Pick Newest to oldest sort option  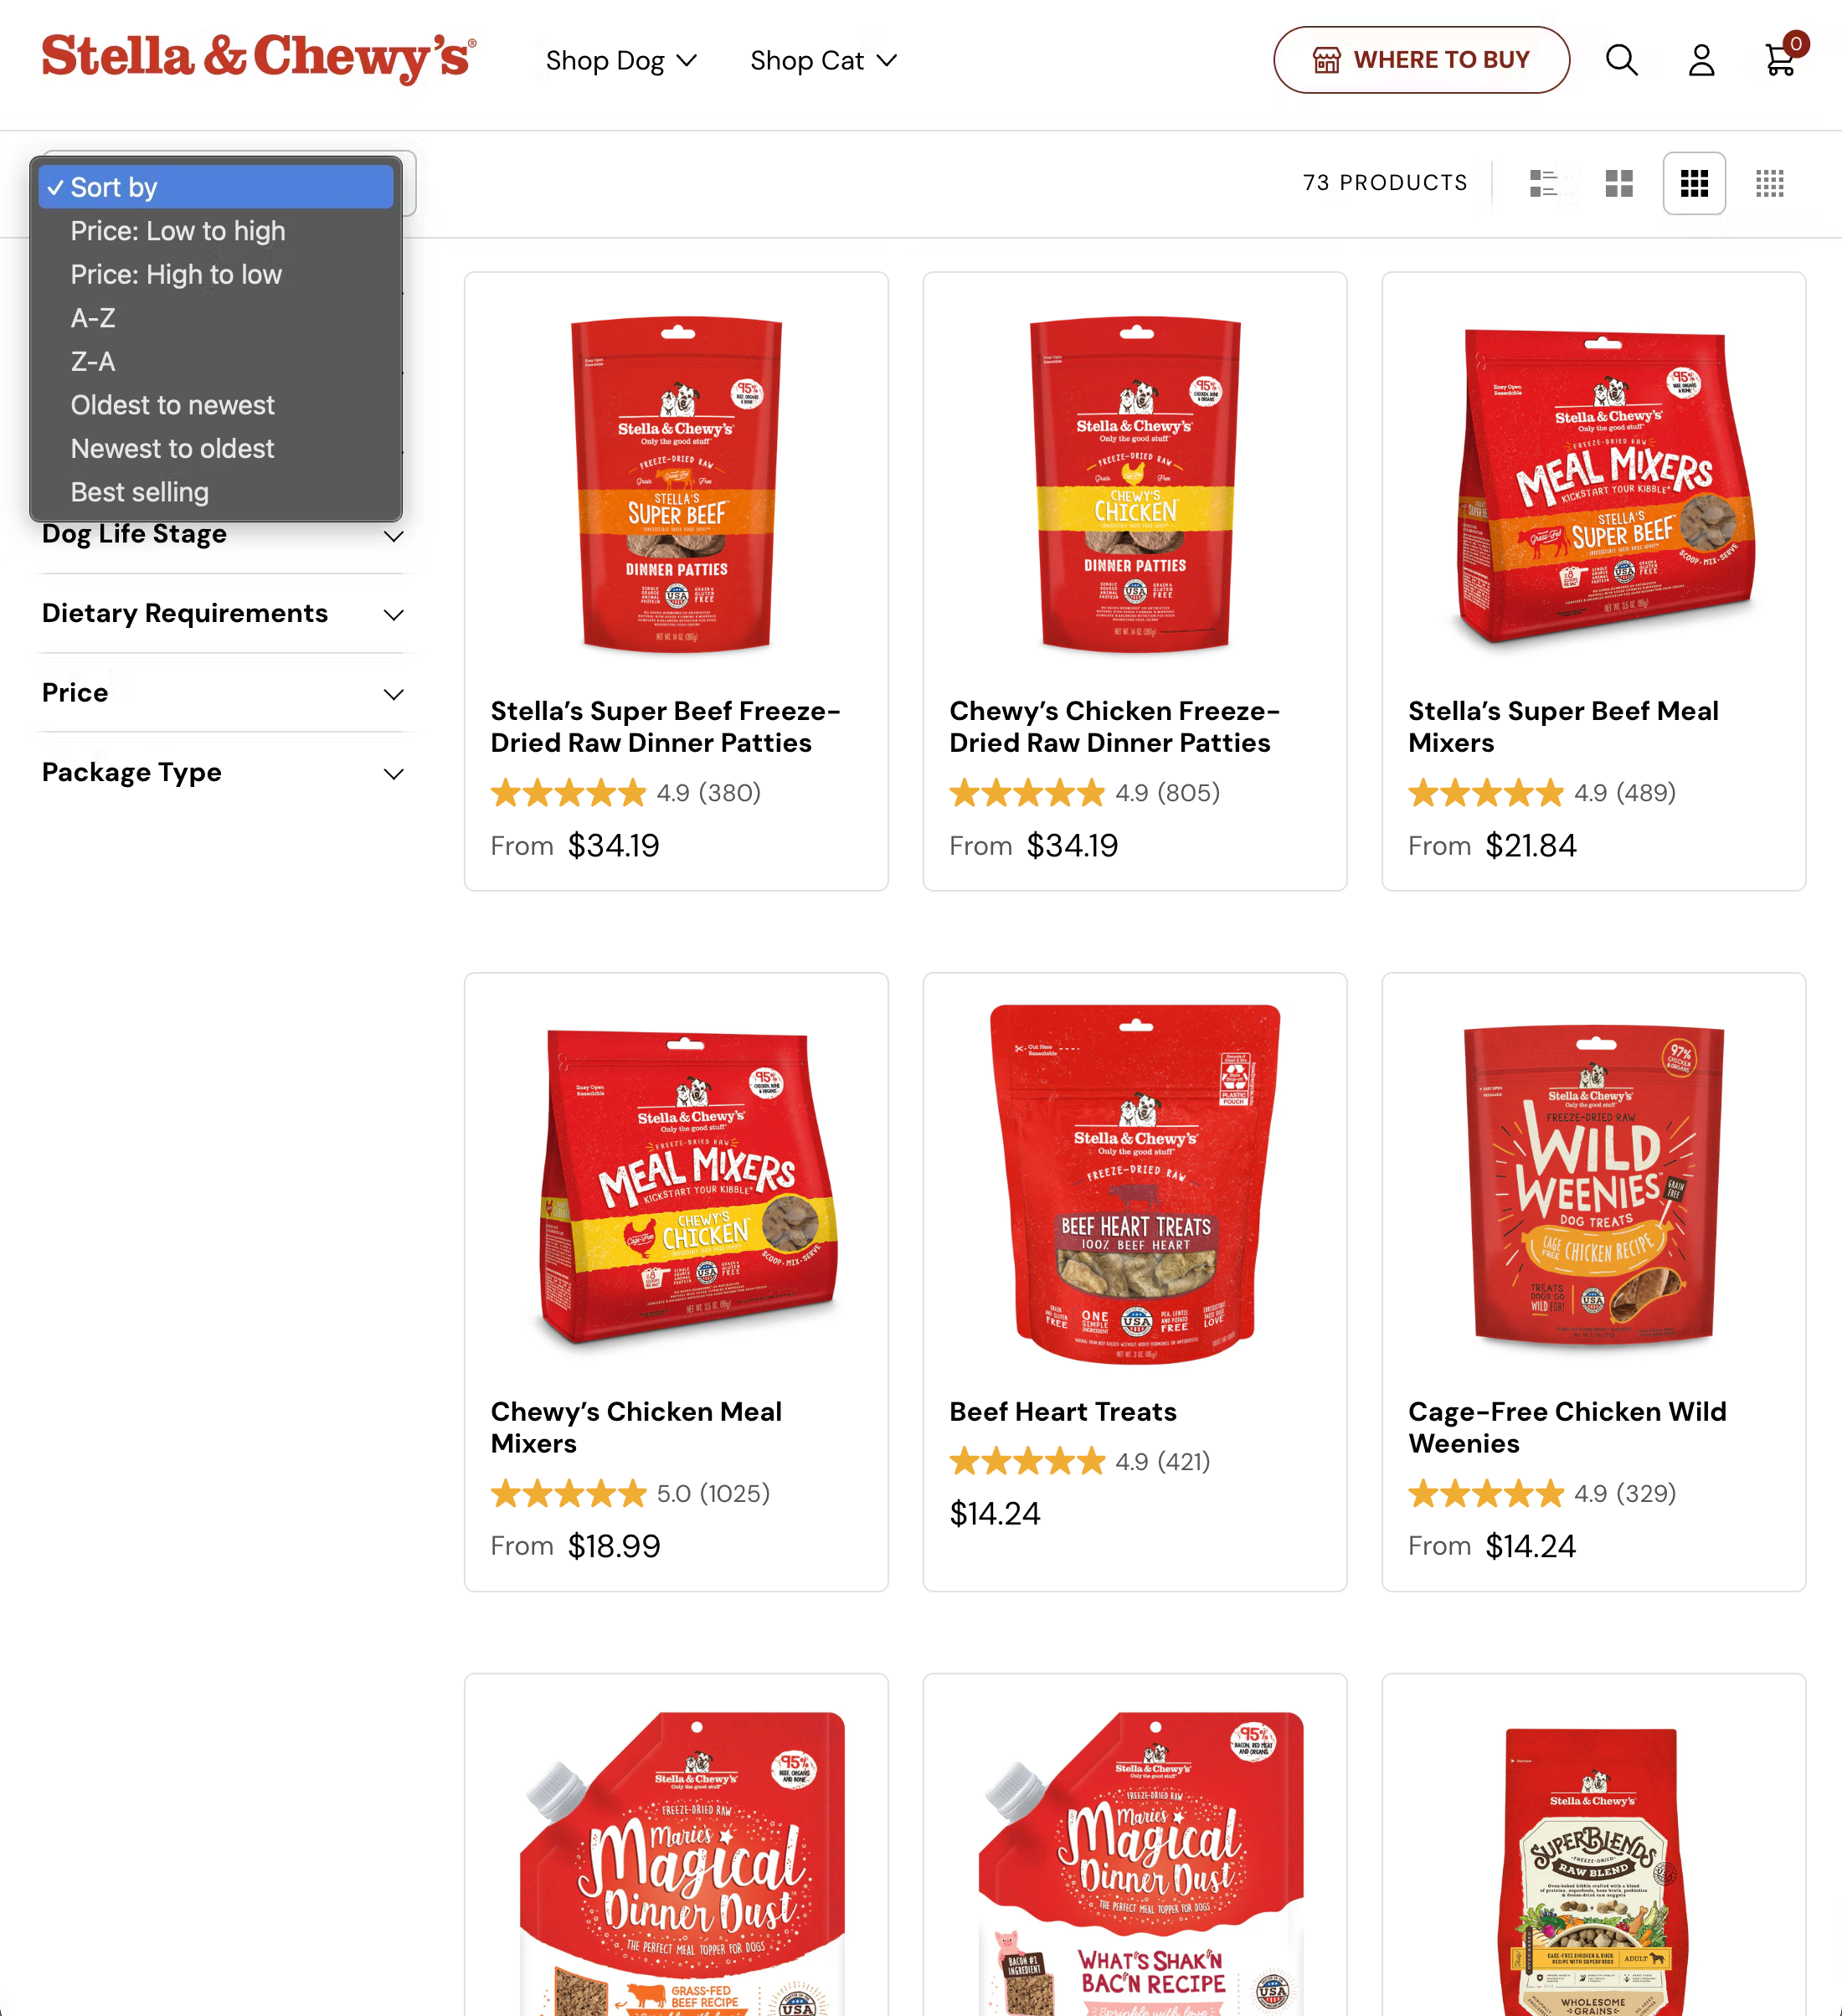(x=172, y=449)
